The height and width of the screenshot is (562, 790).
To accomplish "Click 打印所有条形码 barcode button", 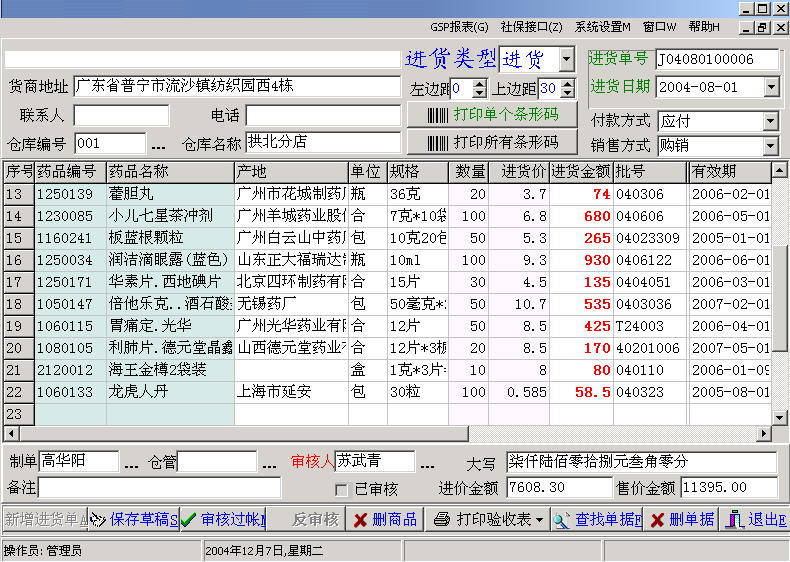I will (x=492, y=143).
